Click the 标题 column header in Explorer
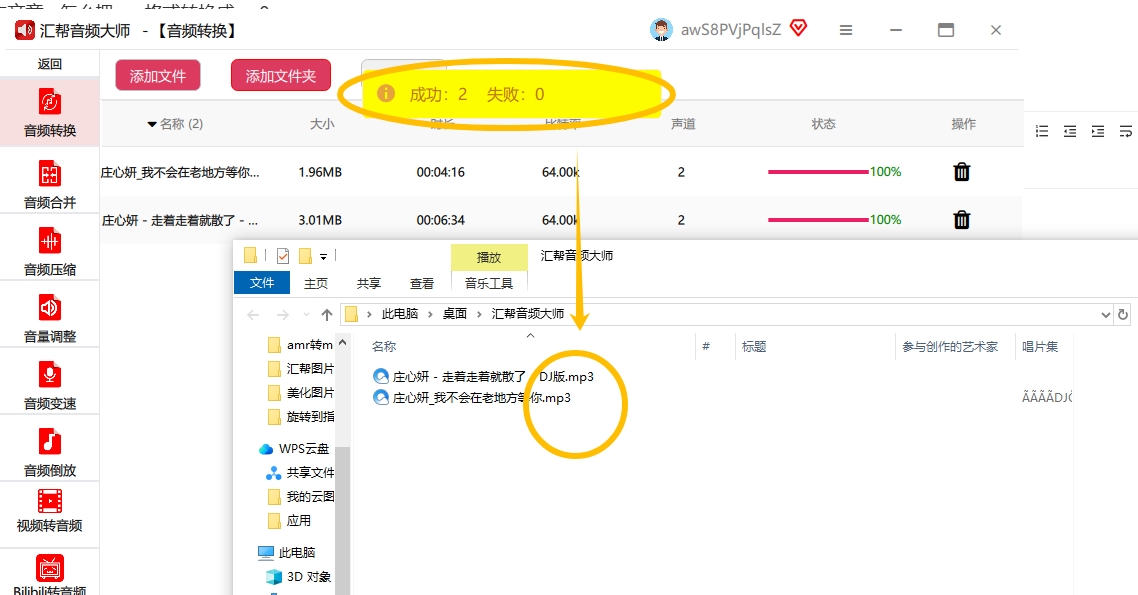 [754, 347]
